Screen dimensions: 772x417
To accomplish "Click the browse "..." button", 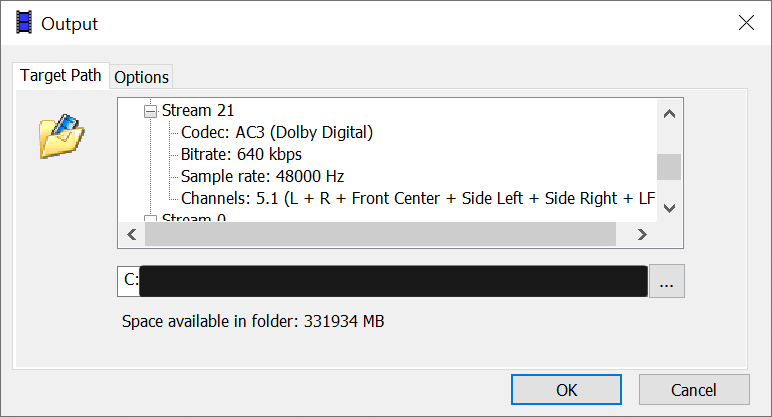I will tap(667, 282).
